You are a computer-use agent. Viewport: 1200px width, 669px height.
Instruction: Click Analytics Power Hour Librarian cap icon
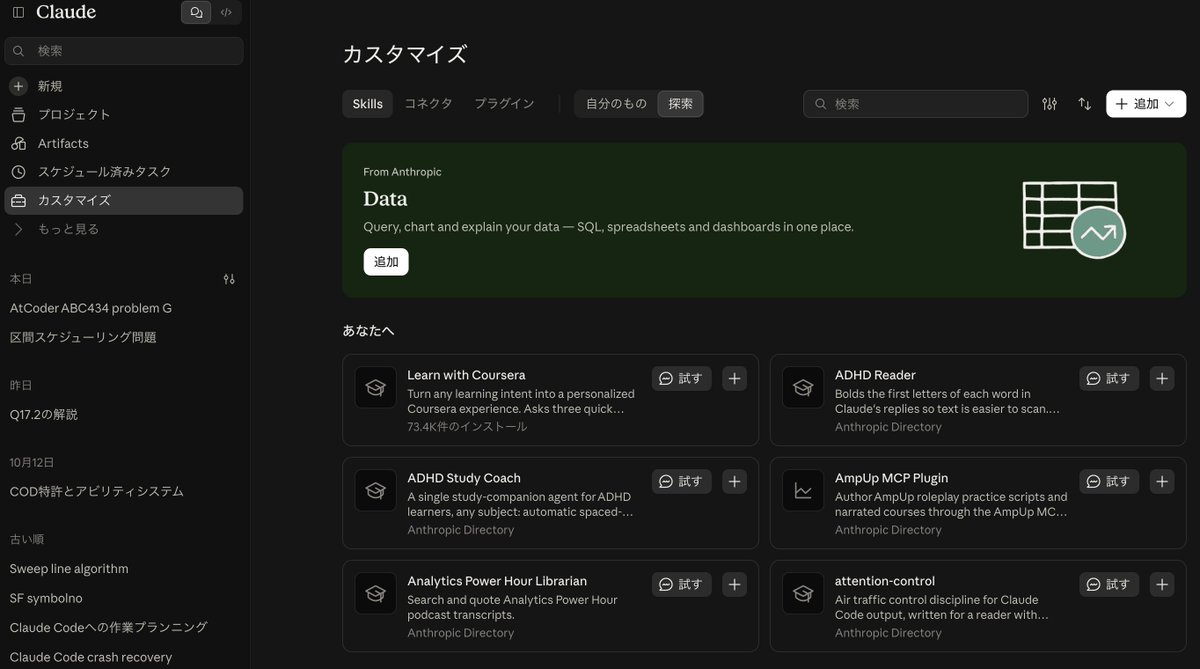375,594
